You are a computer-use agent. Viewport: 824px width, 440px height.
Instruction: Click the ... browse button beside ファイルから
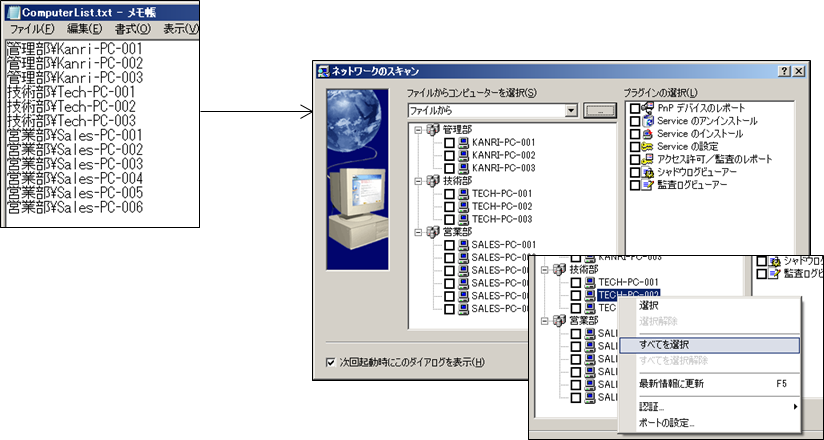point(599,111)
